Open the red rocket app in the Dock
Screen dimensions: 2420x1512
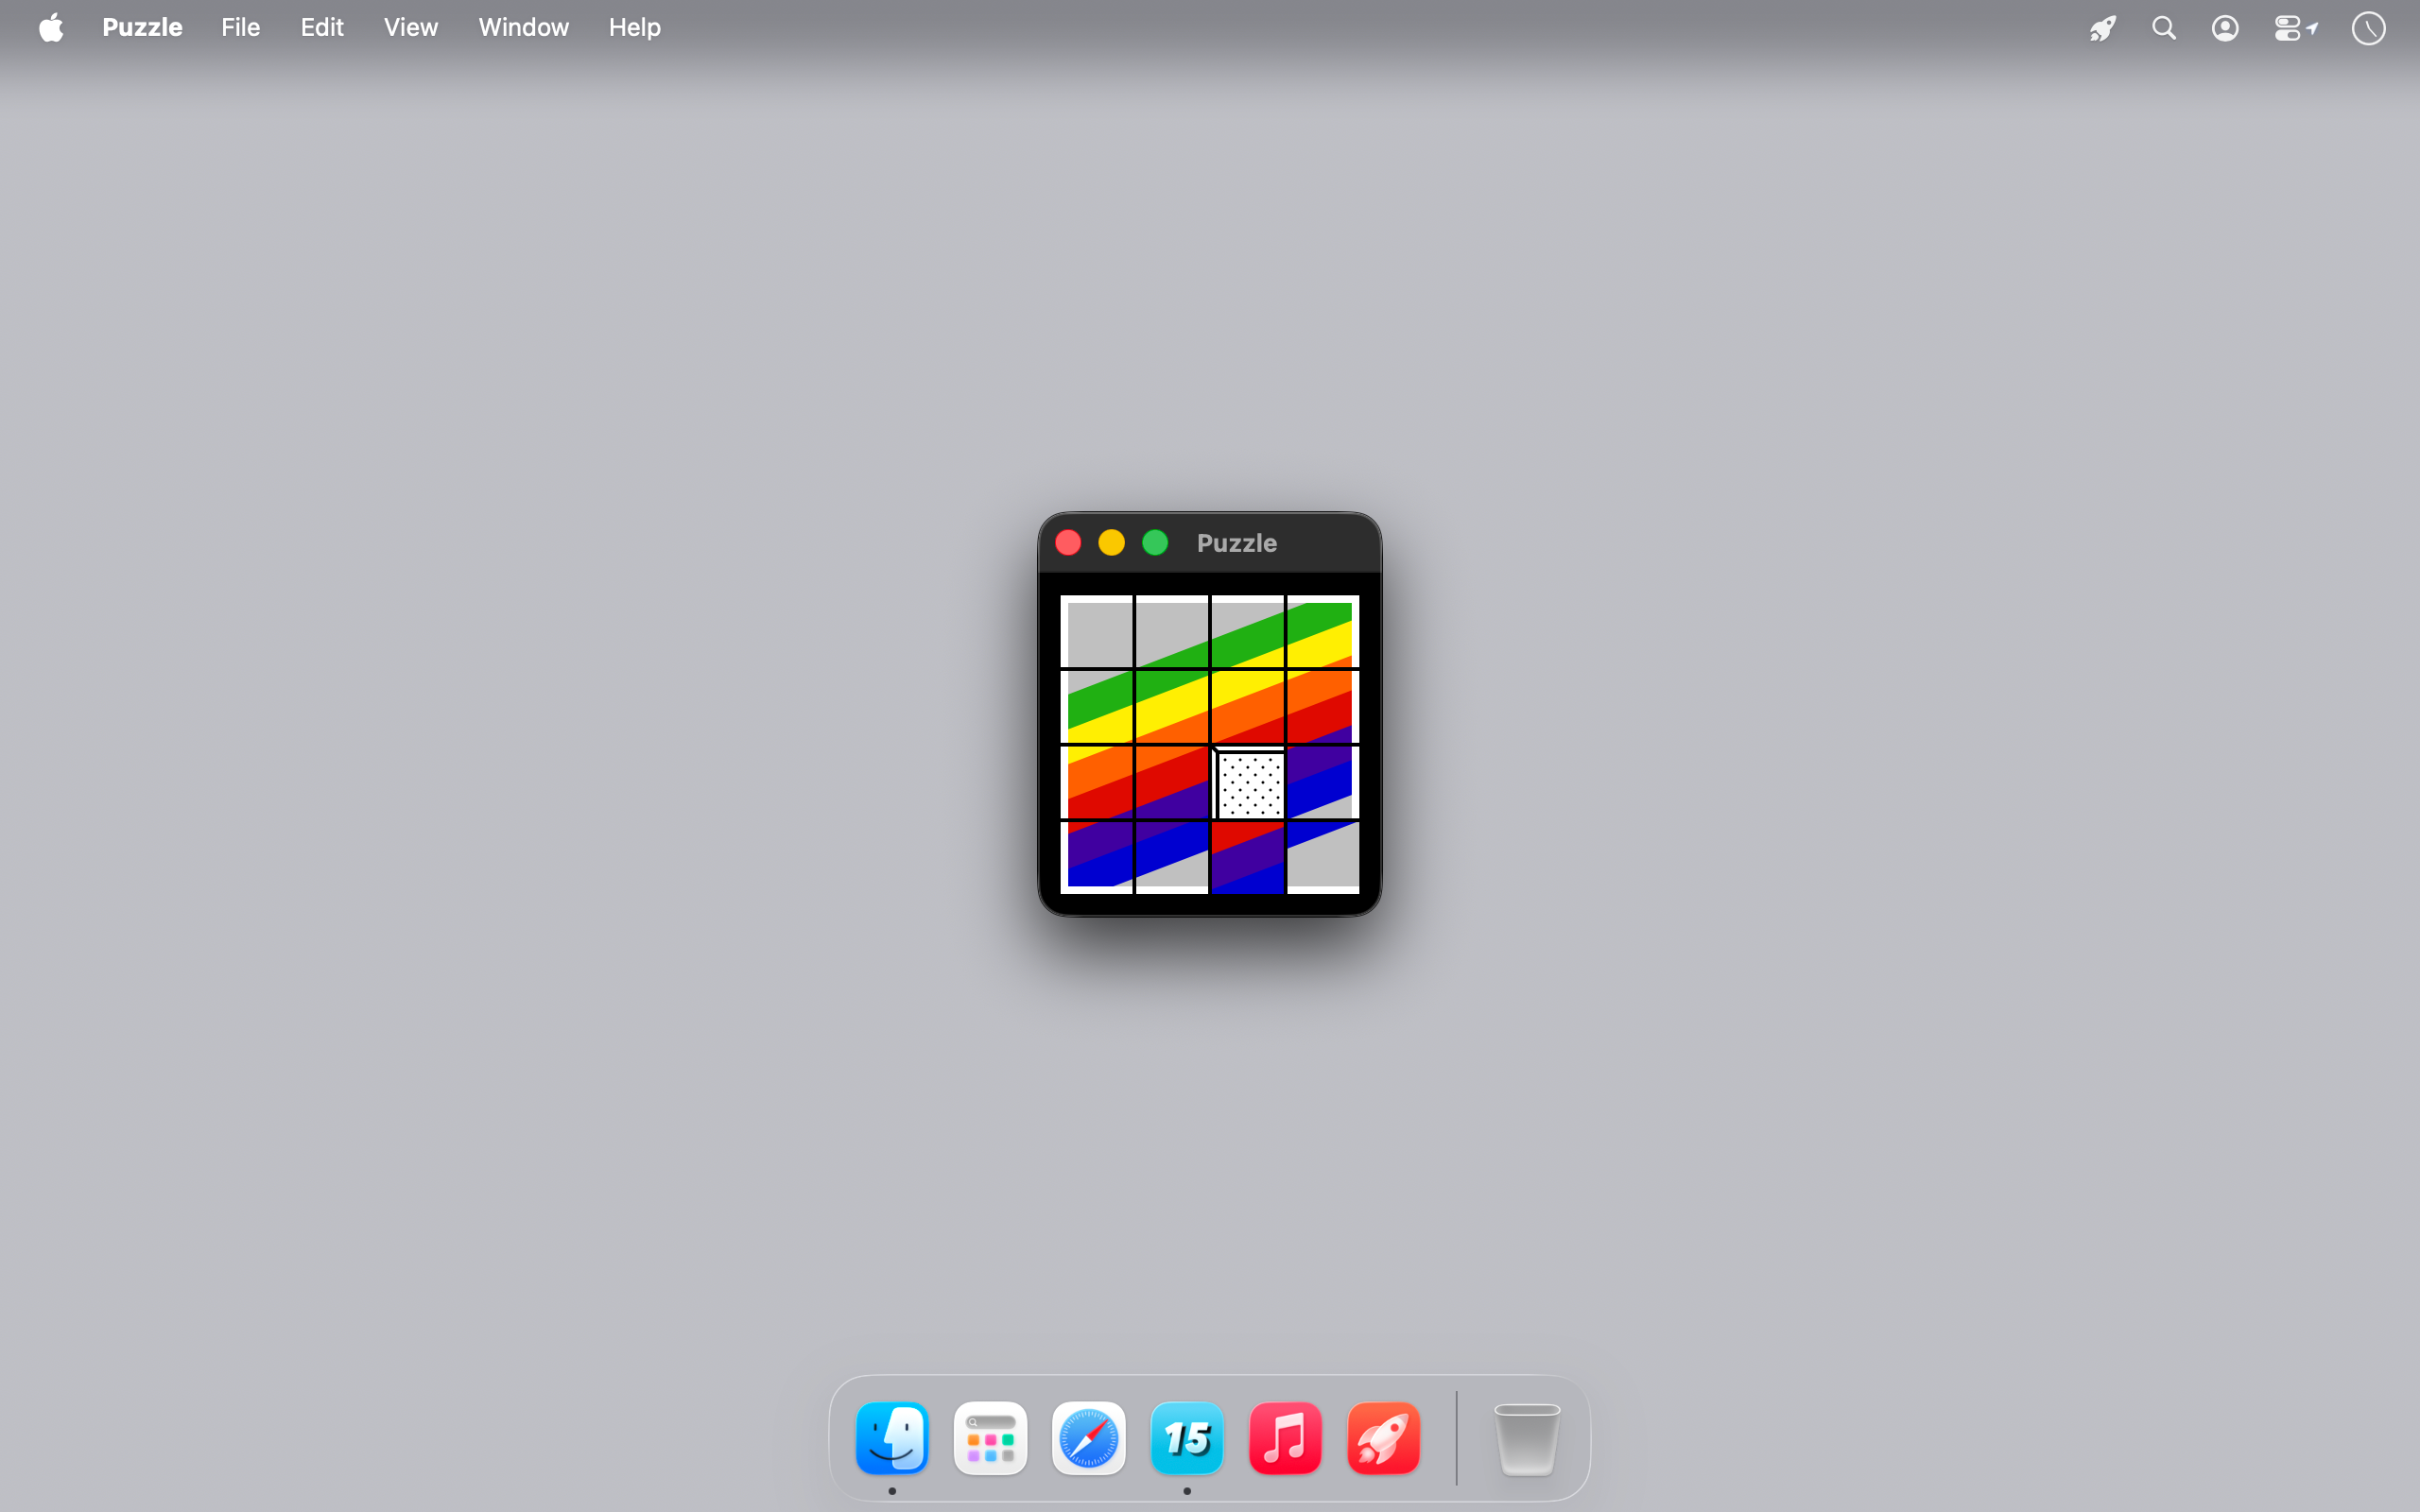1383,1438
